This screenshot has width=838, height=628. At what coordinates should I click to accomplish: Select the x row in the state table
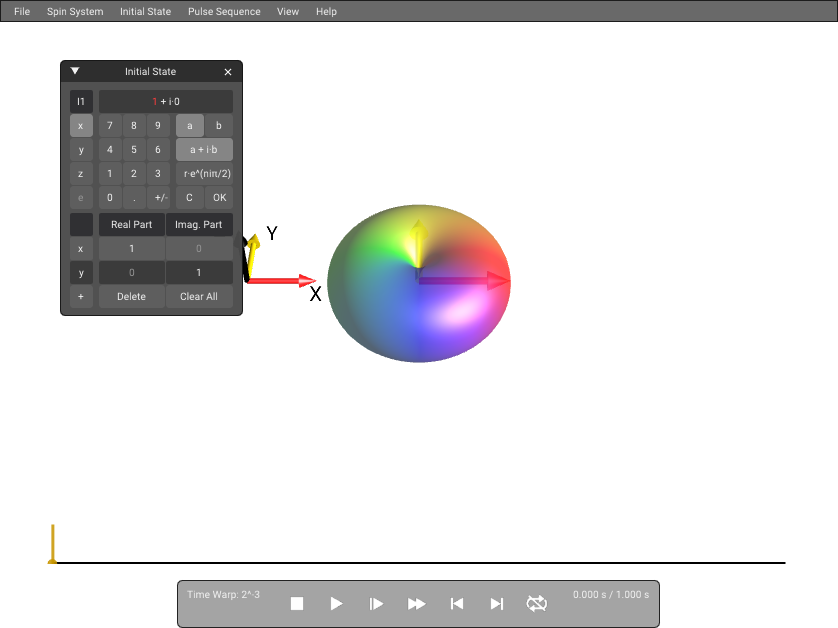pyautogui.click(x=81, y=249)
